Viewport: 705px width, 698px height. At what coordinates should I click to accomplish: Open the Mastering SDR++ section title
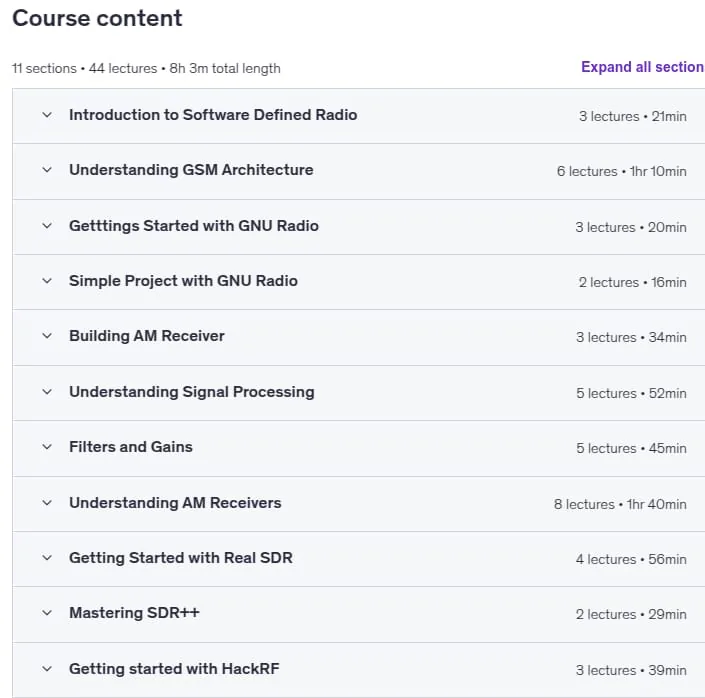pyautogui.click(x=134, y=613)
